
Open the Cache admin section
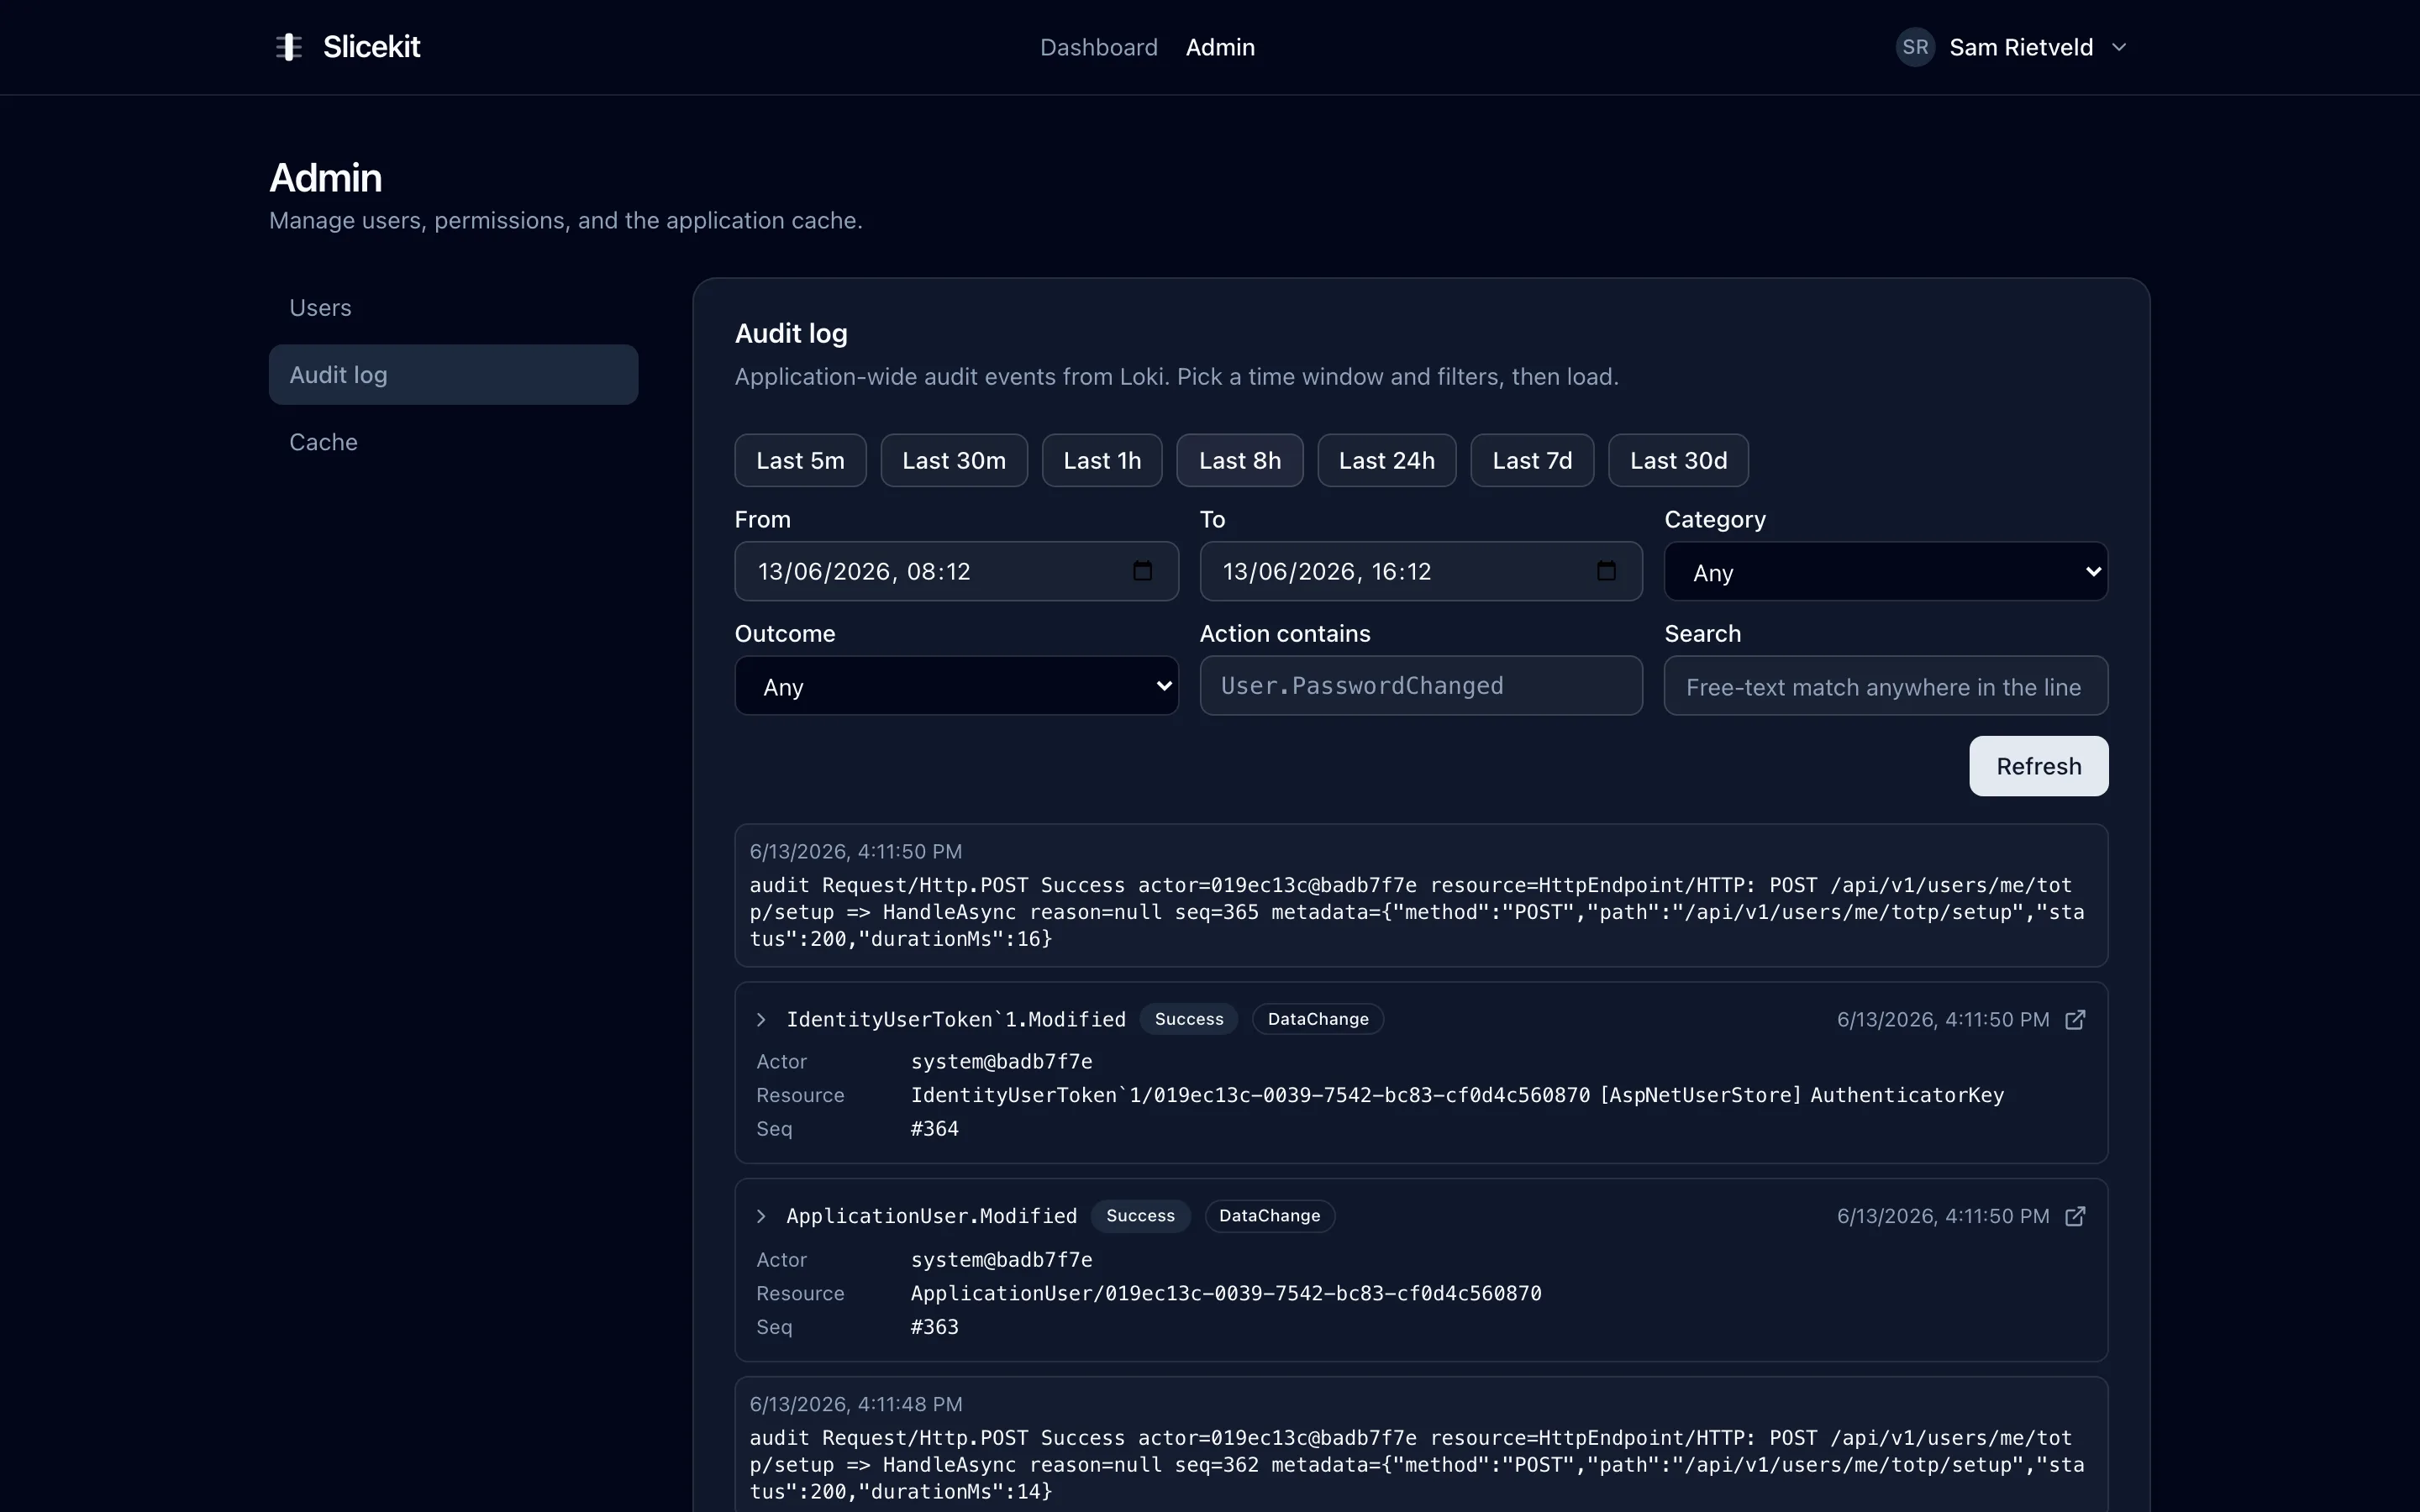click(453, 442)
